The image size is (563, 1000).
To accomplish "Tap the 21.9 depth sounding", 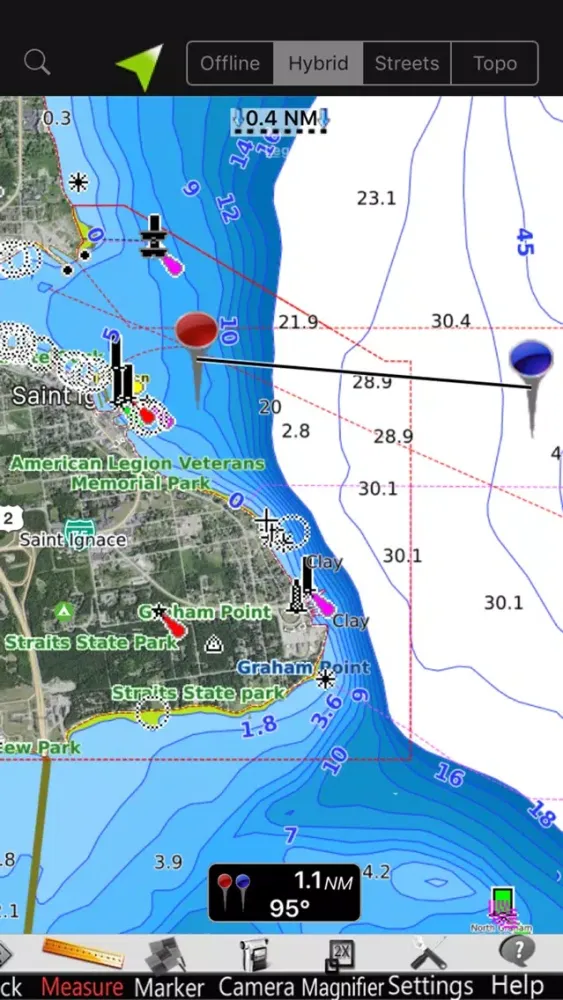I will click(298, 321).
